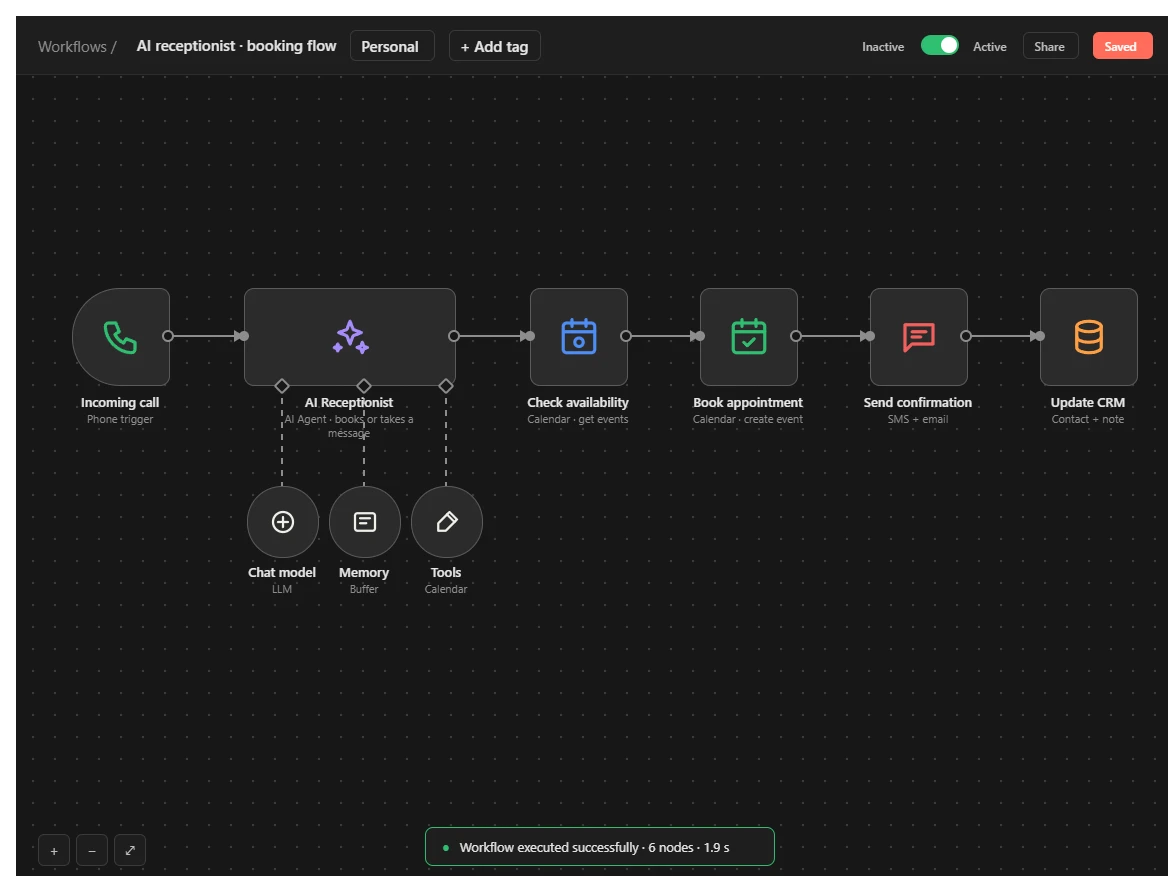The width and height of the screenshot is (1168, 876).
Task: Click the diamond connector above Memory
Action: (364, 386)
